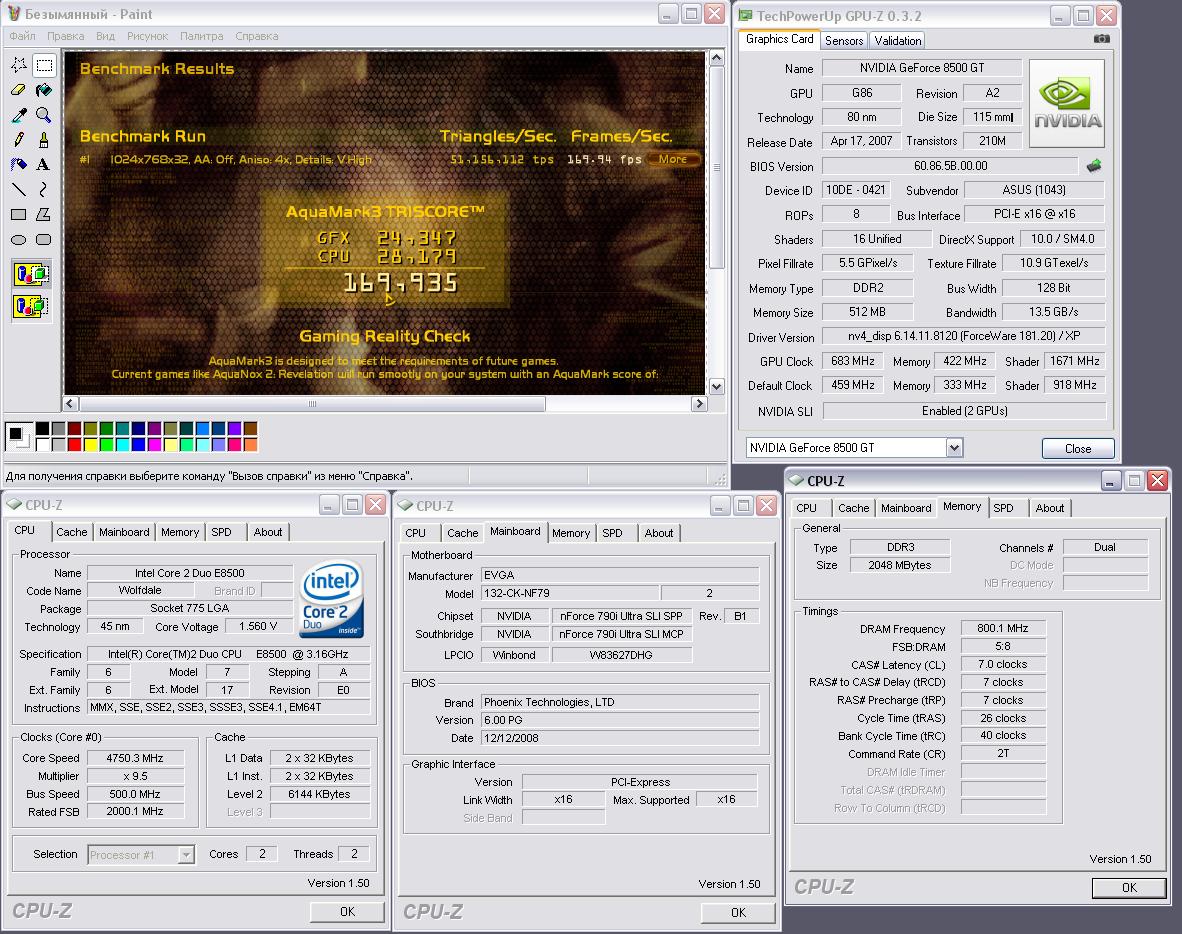Open the Палитра menu in Paint
1182x934 pixels.
(x=201, y=36)
